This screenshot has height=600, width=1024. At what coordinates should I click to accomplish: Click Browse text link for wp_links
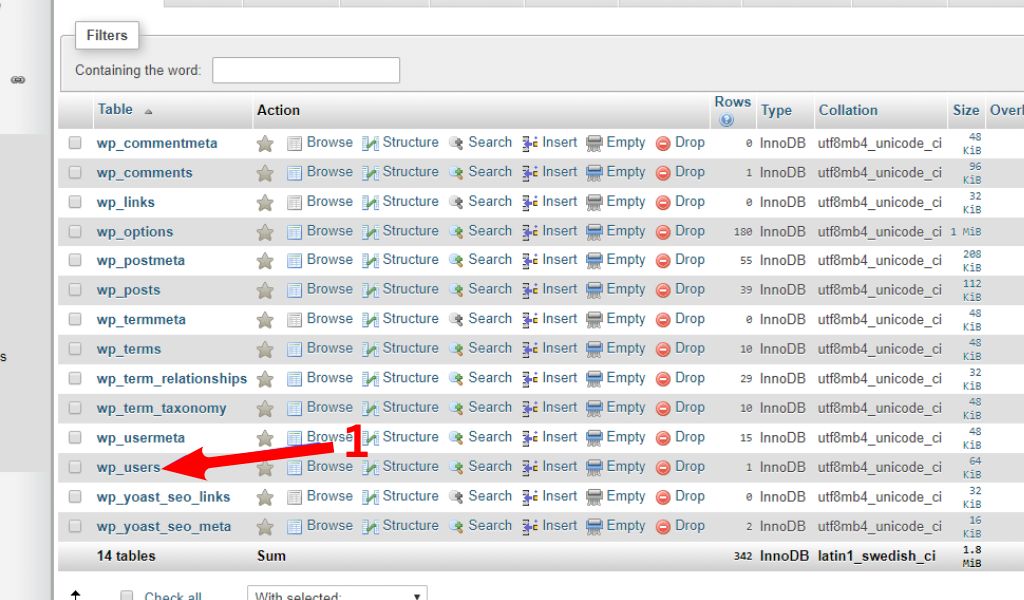[330, 201]
